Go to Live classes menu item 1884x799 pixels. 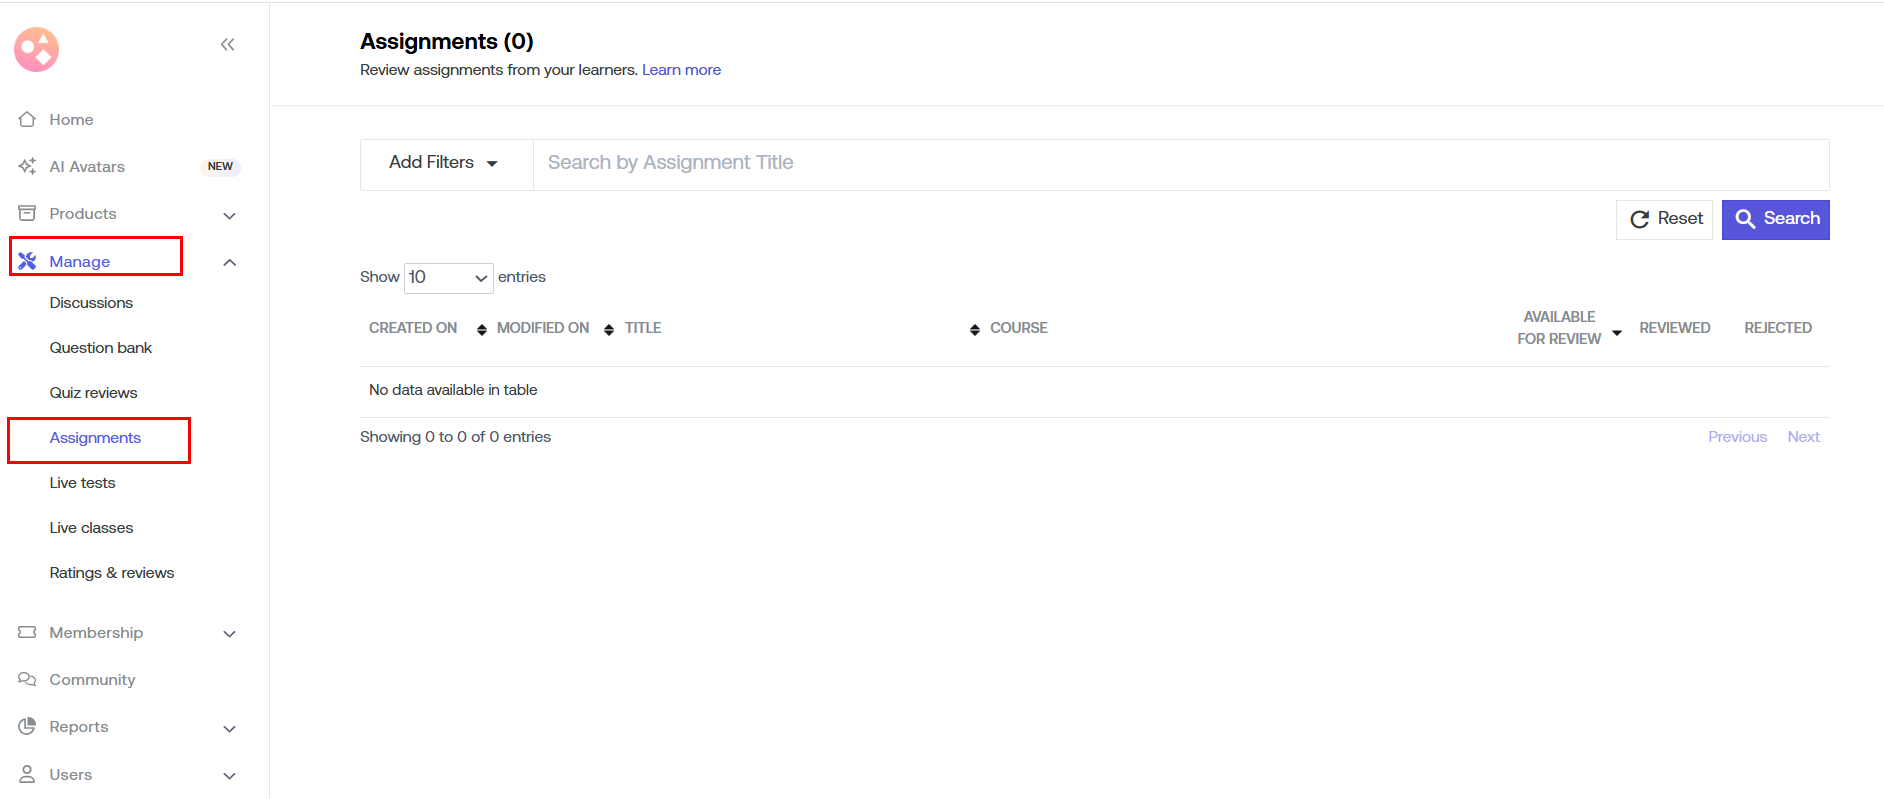coord(91,528)
